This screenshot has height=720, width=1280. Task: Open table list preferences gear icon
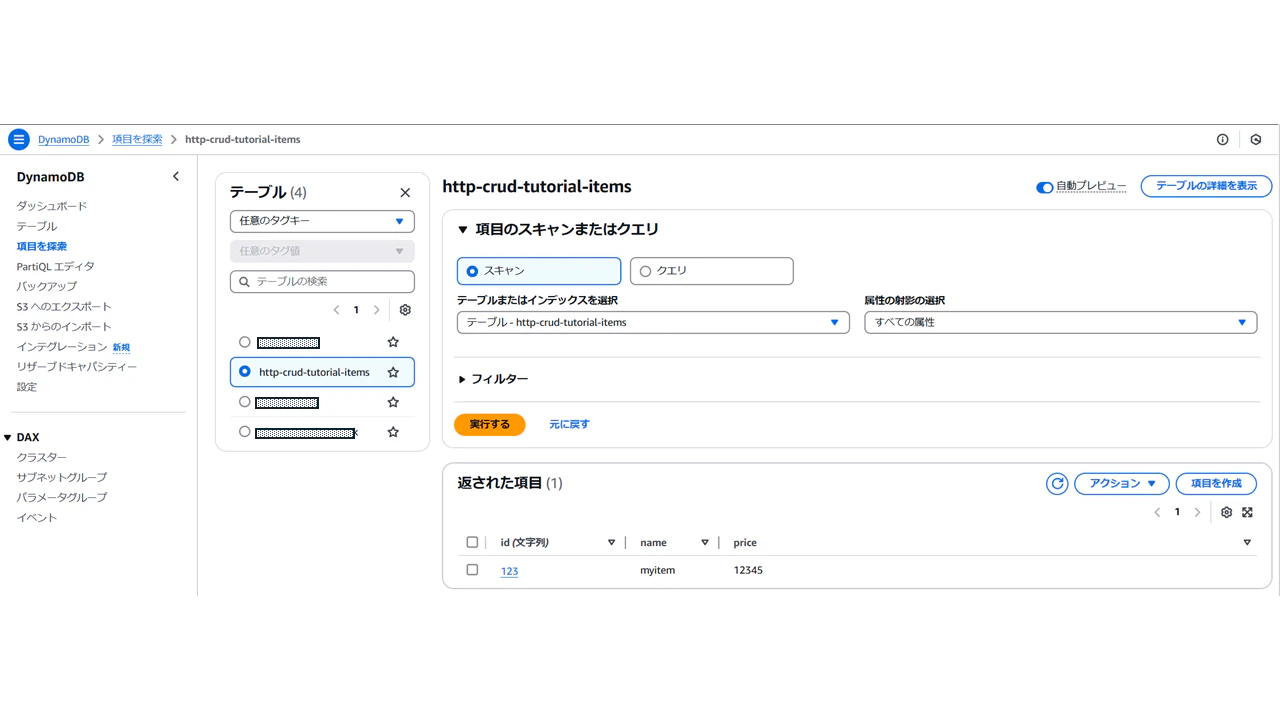[405, 310]
